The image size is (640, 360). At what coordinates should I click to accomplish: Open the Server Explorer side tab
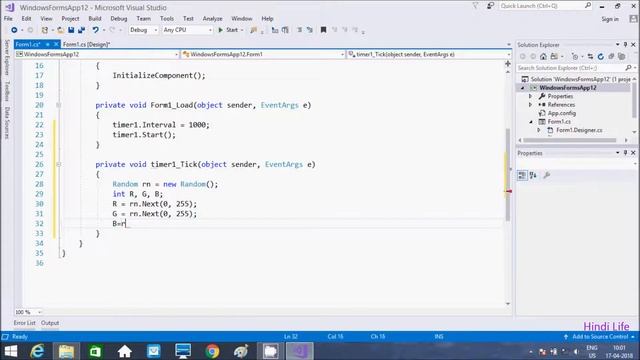7,58
